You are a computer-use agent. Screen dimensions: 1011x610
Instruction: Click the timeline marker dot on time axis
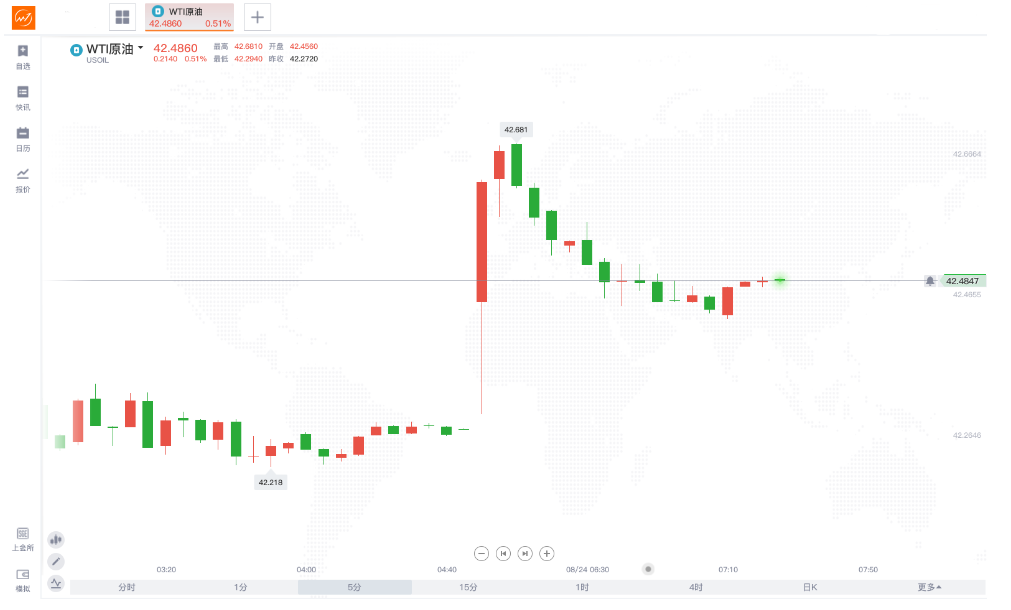(x=648, y=569)
